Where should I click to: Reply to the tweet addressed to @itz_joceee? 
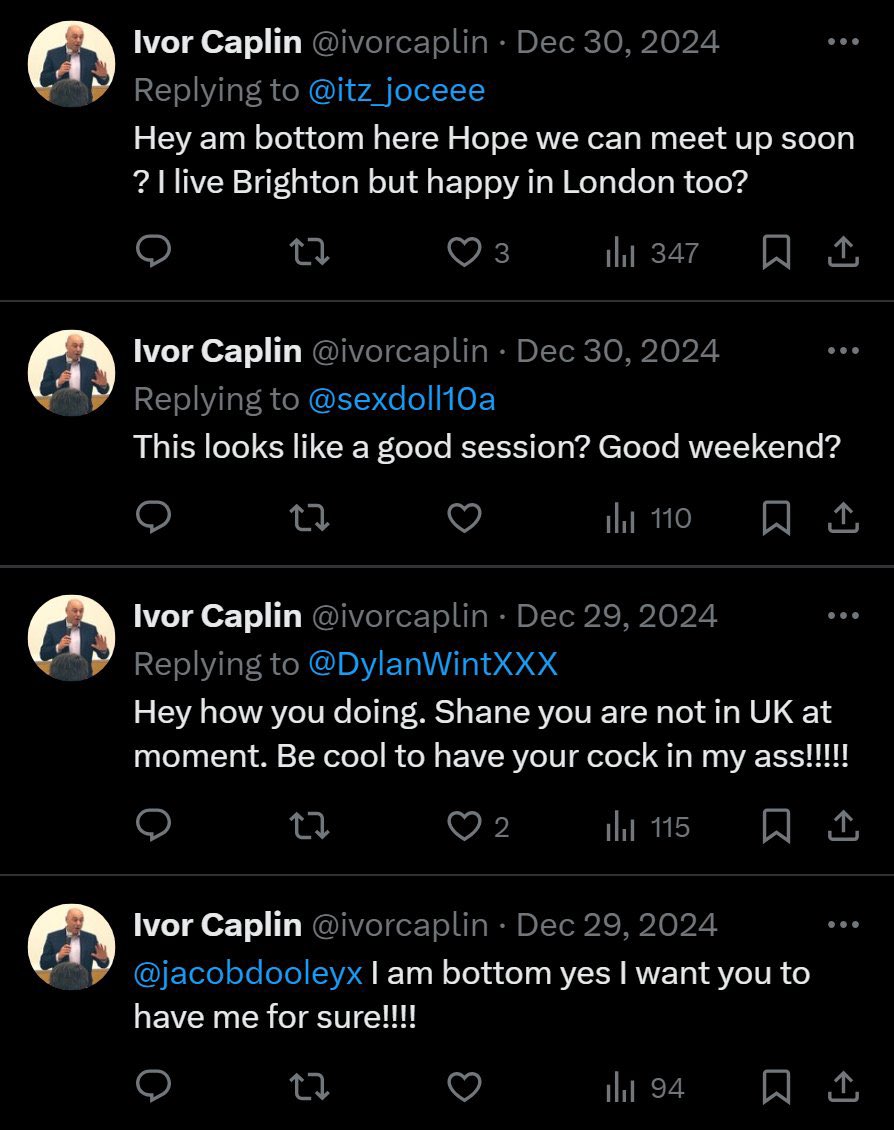pyautogui.click(x=153, y=253)
